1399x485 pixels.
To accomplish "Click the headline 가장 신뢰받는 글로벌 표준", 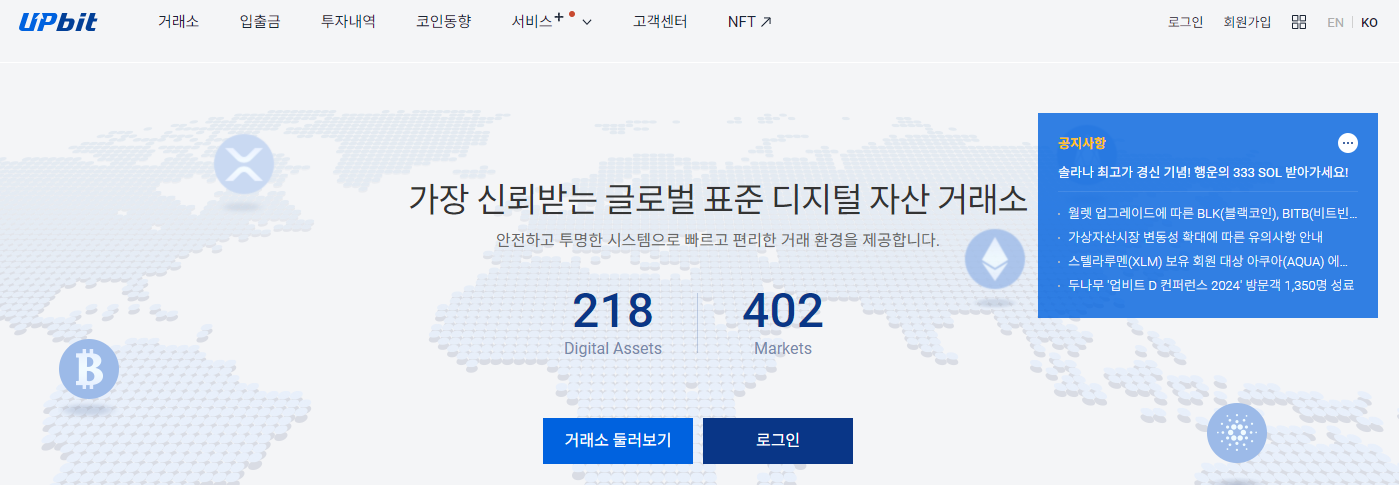I will coord(717,198).
